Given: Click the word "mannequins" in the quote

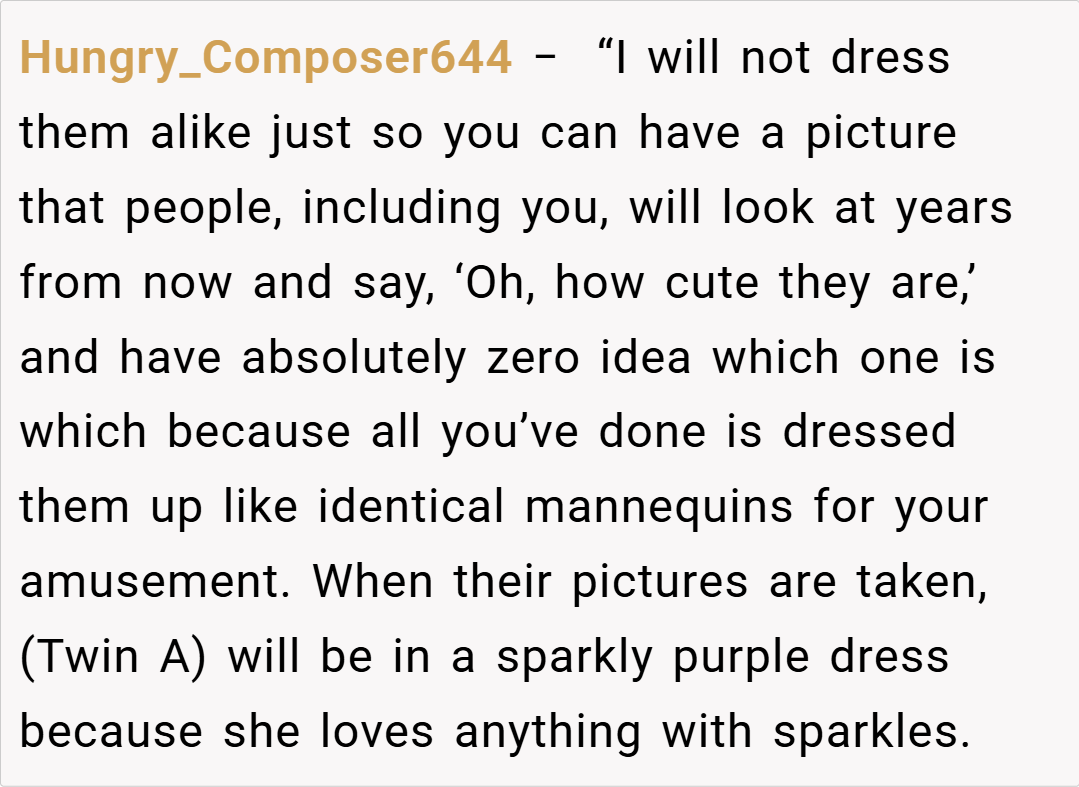Looking at the screenshot, I should click(x=658, y=507).
